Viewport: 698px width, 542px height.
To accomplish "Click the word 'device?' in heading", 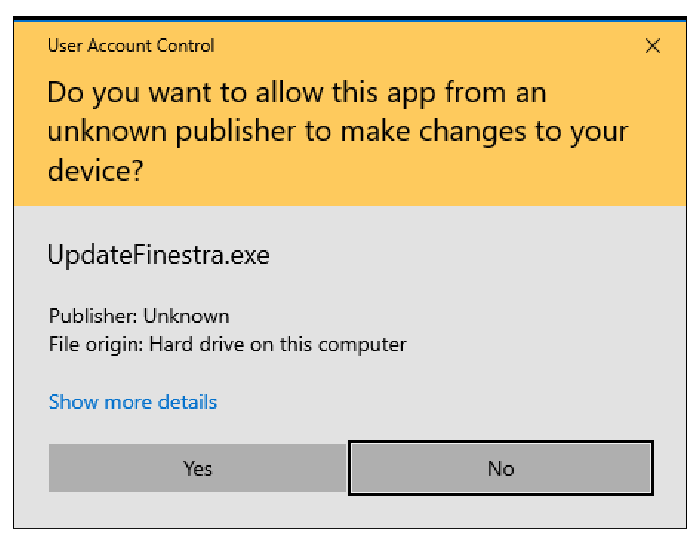I will [x=96, y=170].
